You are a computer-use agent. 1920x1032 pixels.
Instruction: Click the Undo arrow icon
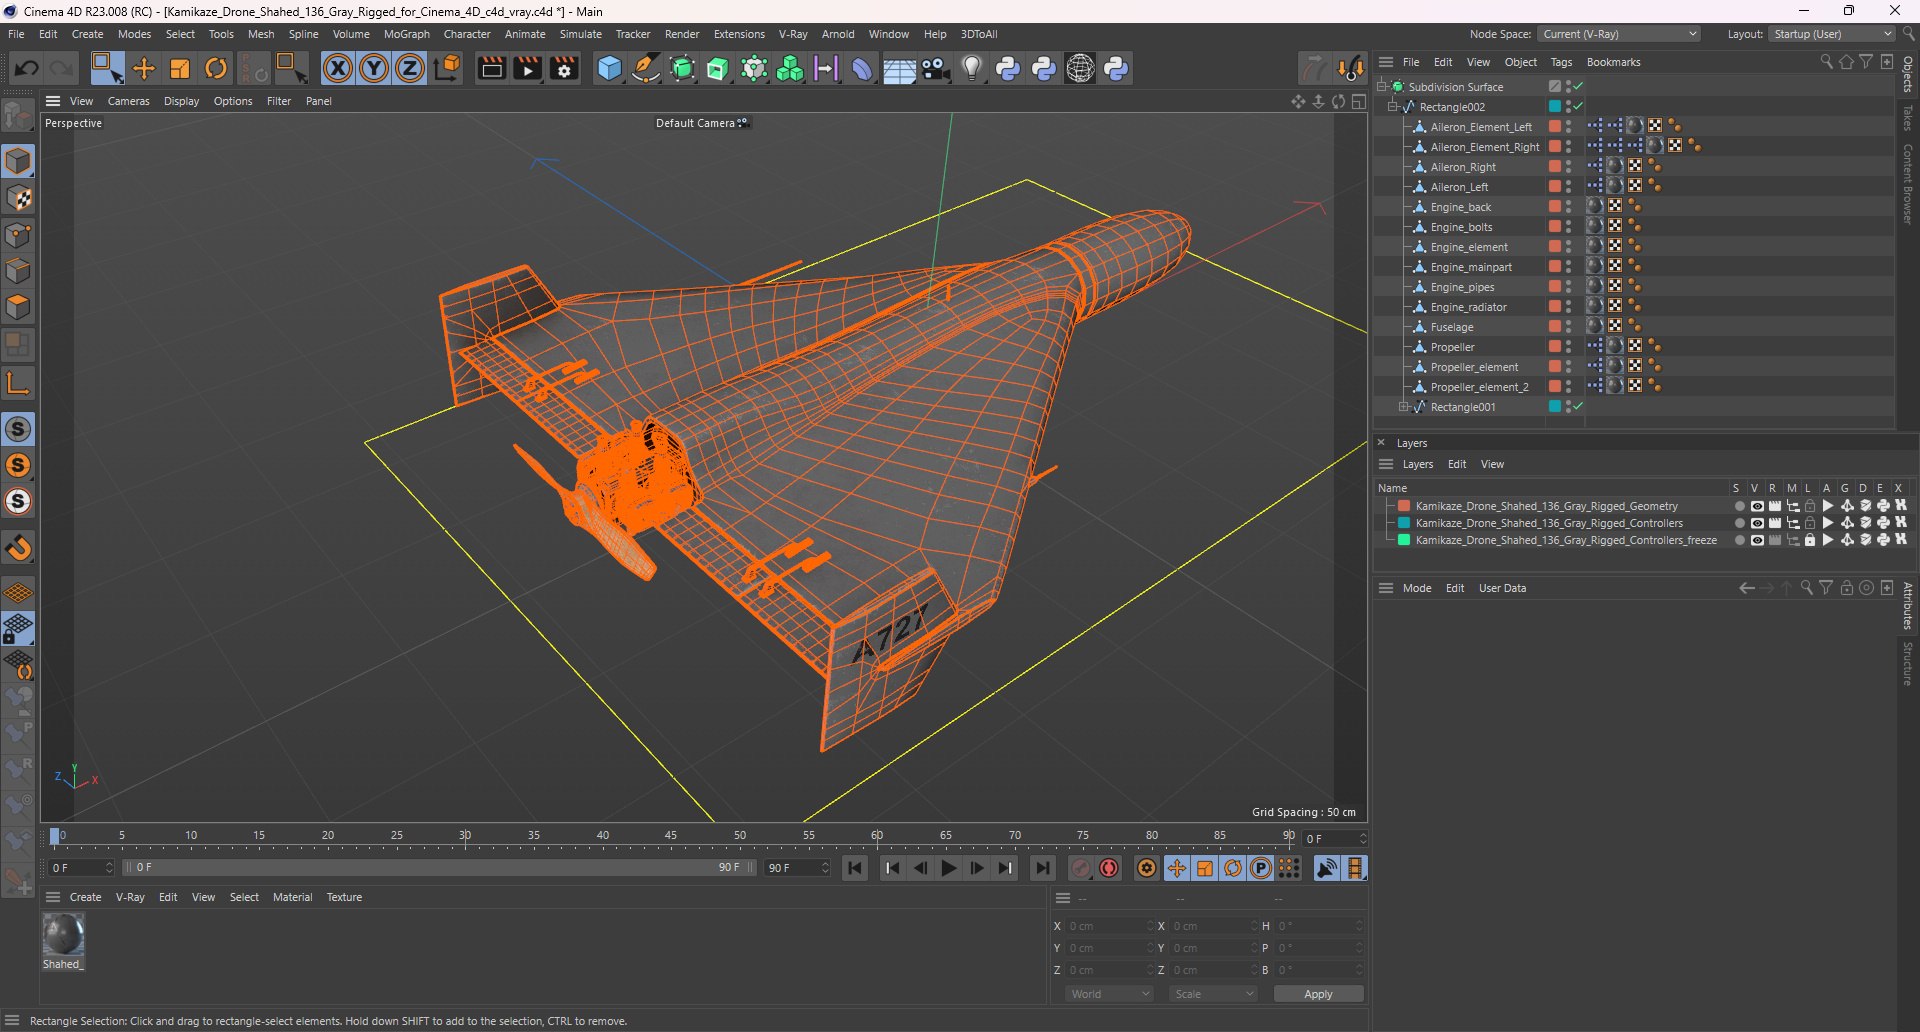(27, 68)
